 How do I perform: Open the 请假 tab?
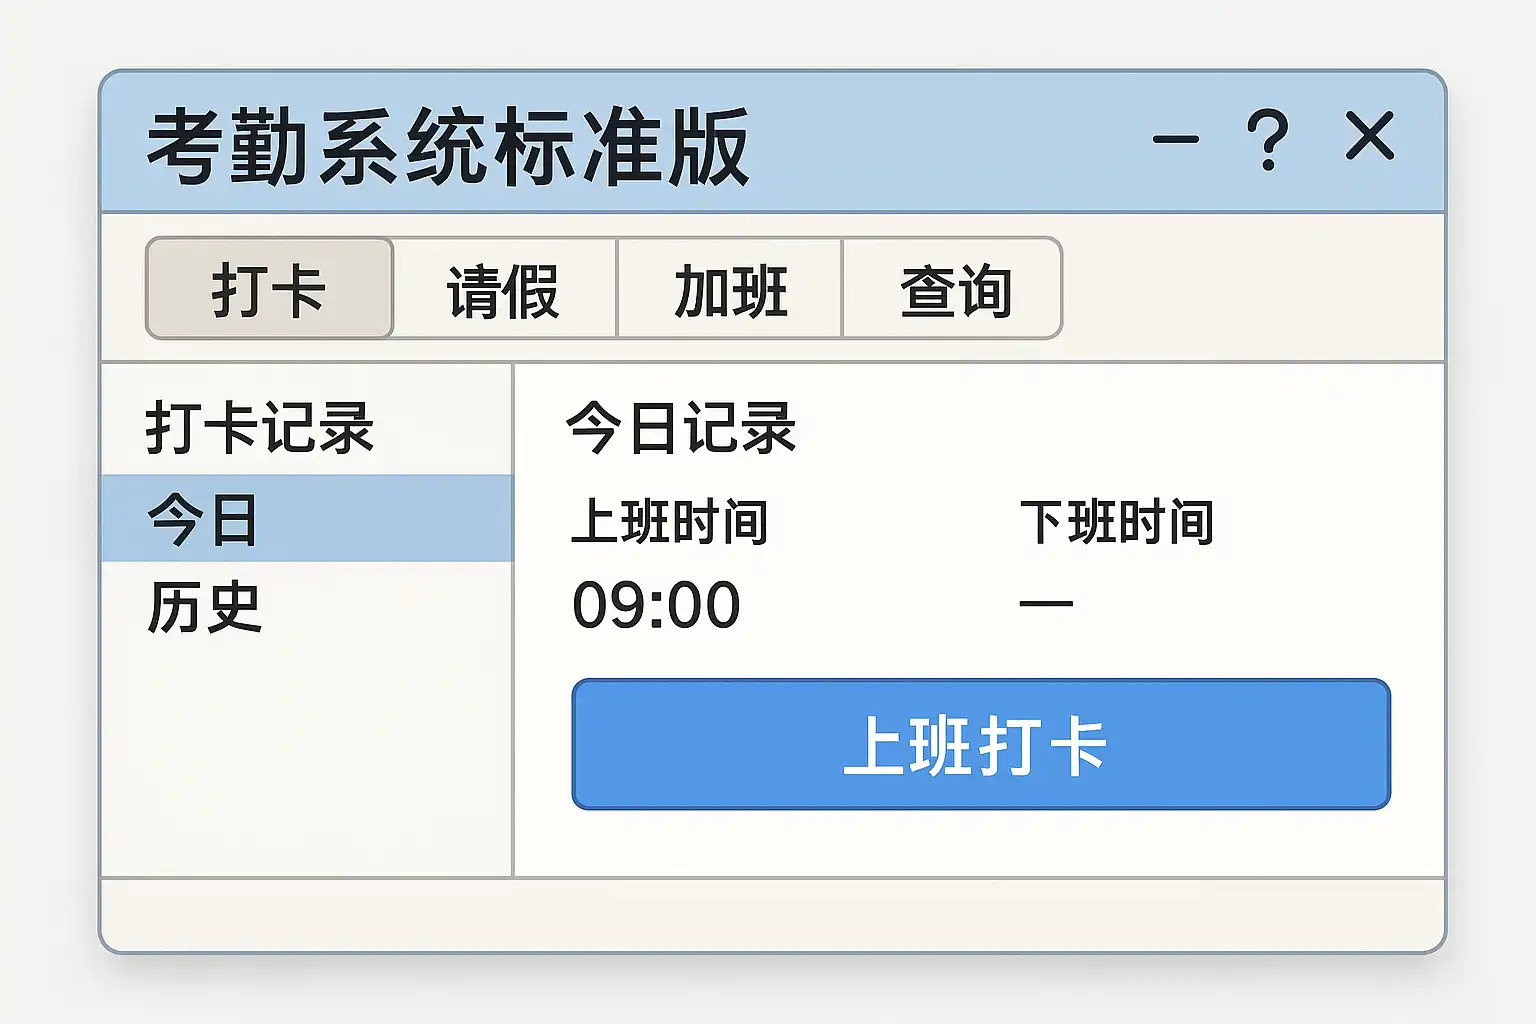[x=504, y=290]
